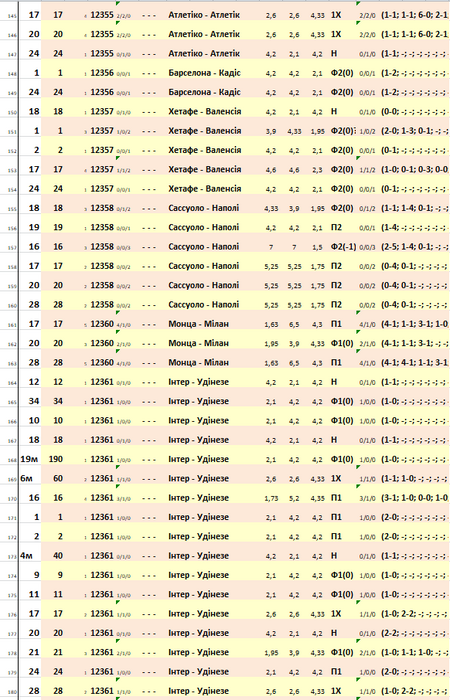Select the '6,5' odds cell in row 161
Image resolution: width=450 pixels, height=700 pixels.
click(x=294, y=324)
